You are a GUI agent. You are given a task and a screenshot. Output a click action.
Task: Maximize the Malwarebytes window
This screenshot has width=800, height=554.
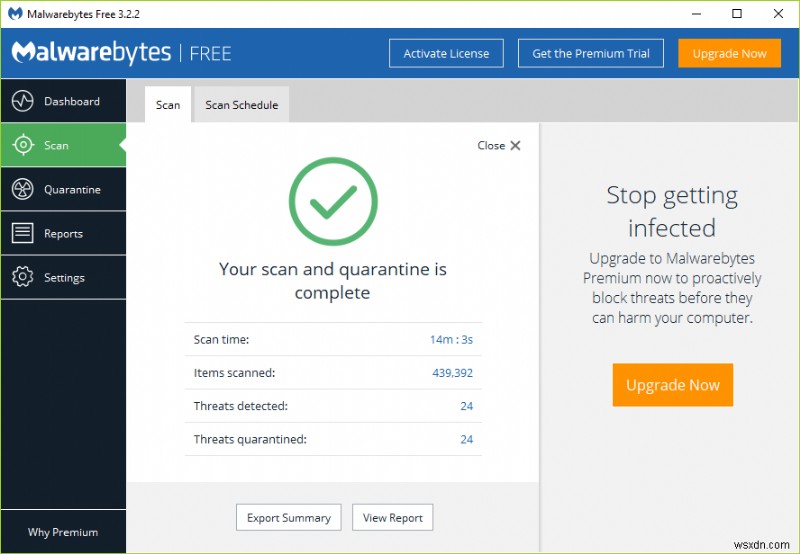[x=737, y=14]
